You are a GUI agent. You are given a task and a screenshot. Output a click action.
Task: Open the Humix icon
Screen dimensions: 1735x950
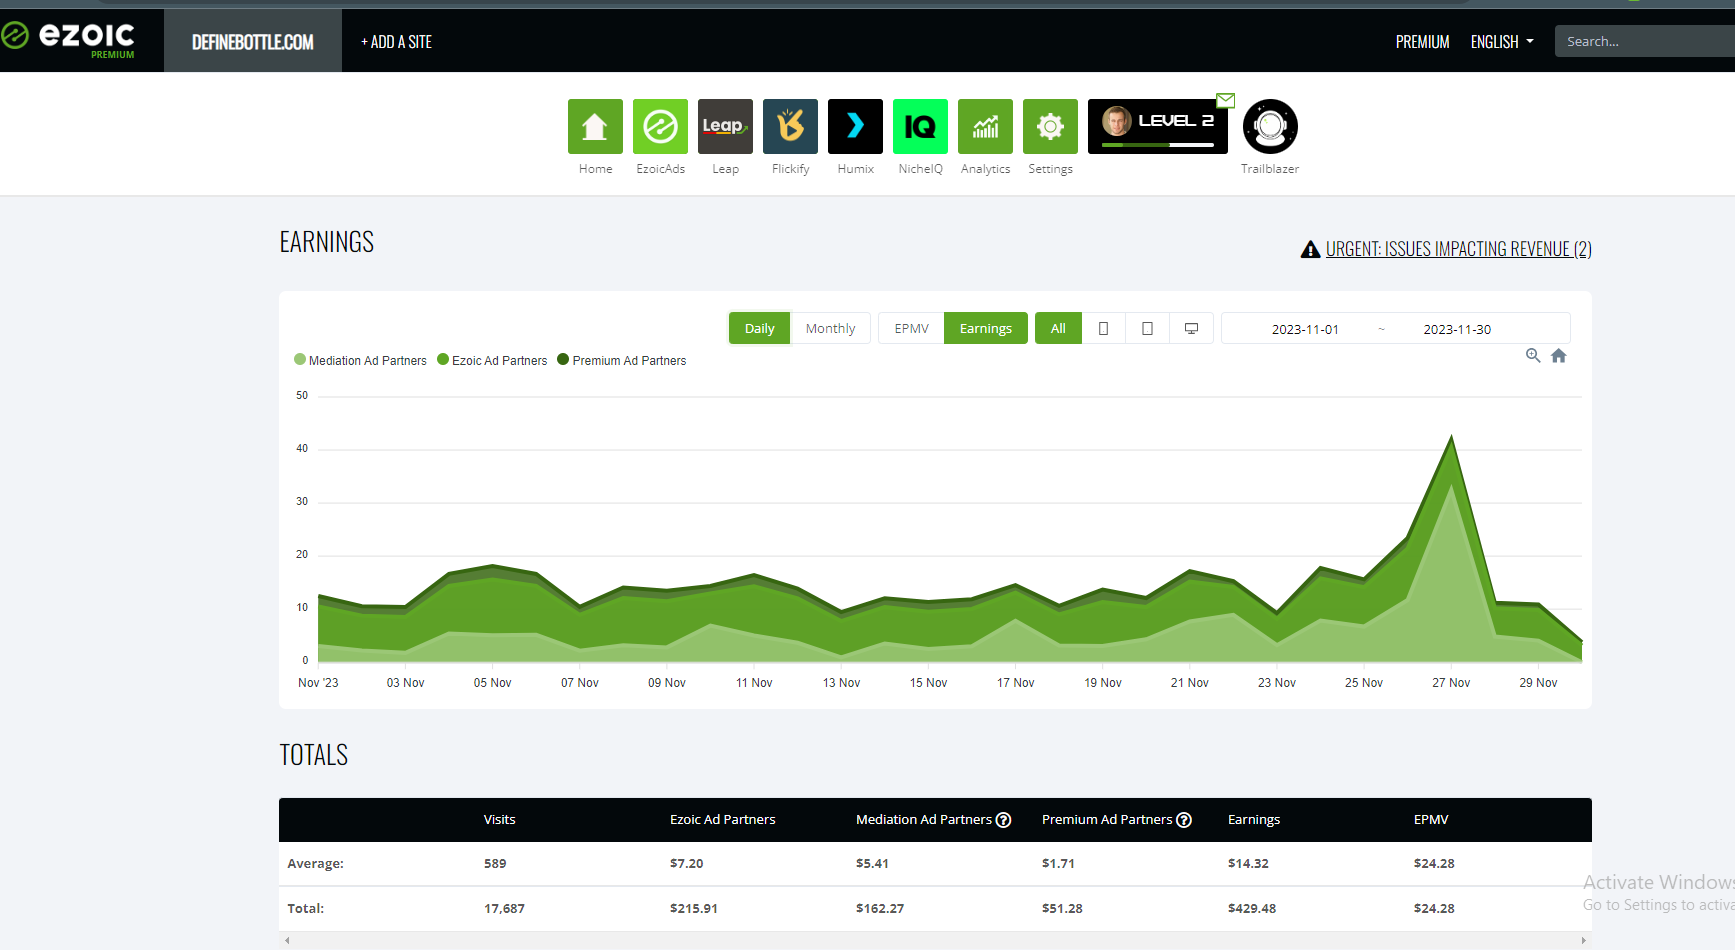click(x=855, y=126)
